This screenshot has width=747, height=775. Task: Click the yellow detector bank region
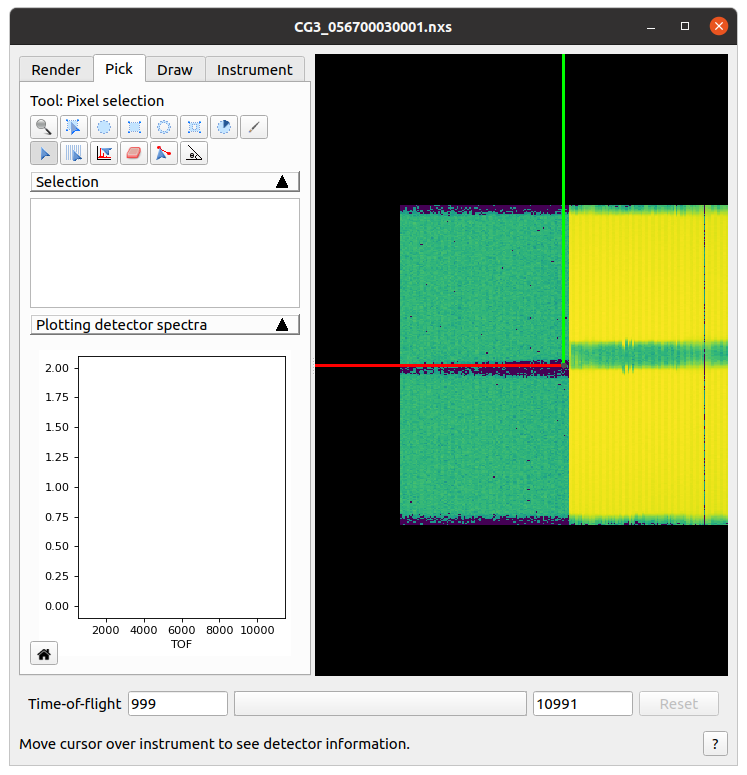click(x=648, y=365)
